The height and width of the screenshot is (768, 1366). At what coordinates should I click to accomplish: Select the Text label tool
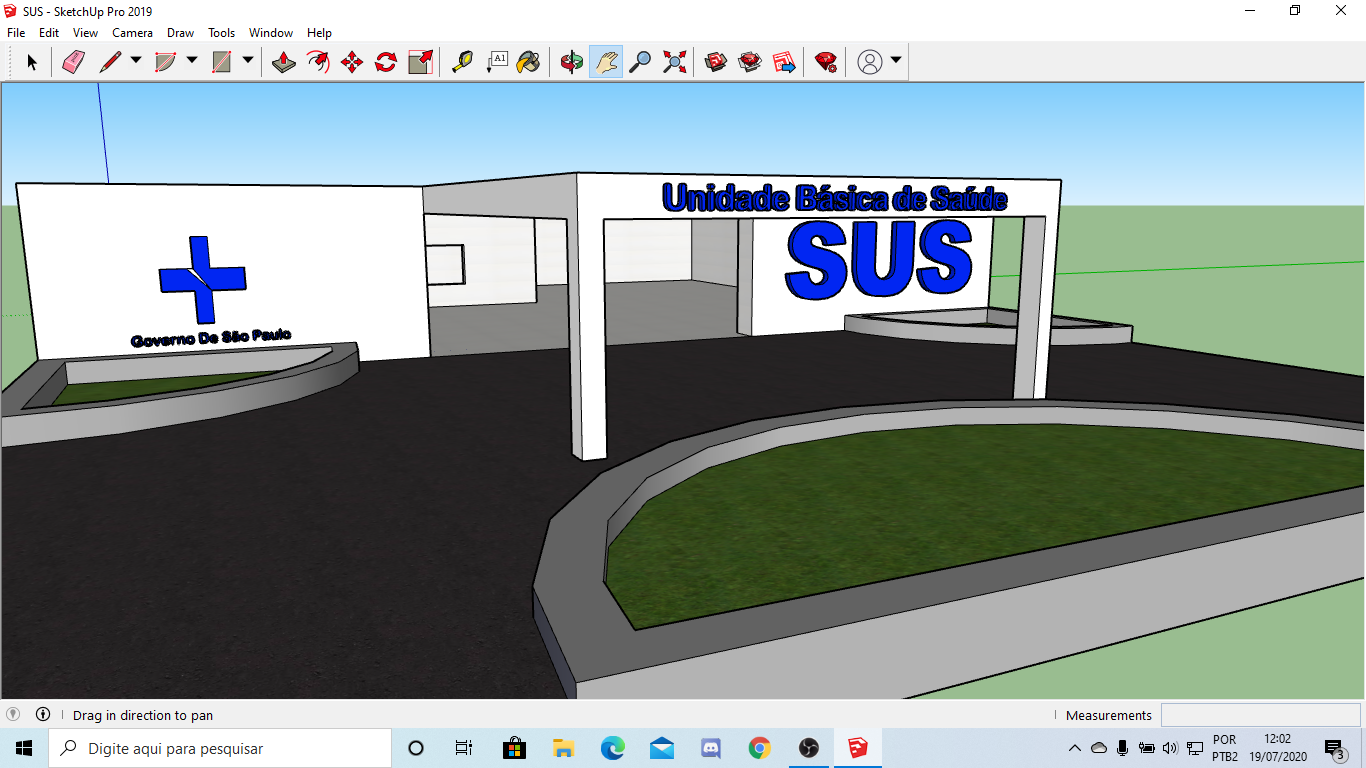497,62
